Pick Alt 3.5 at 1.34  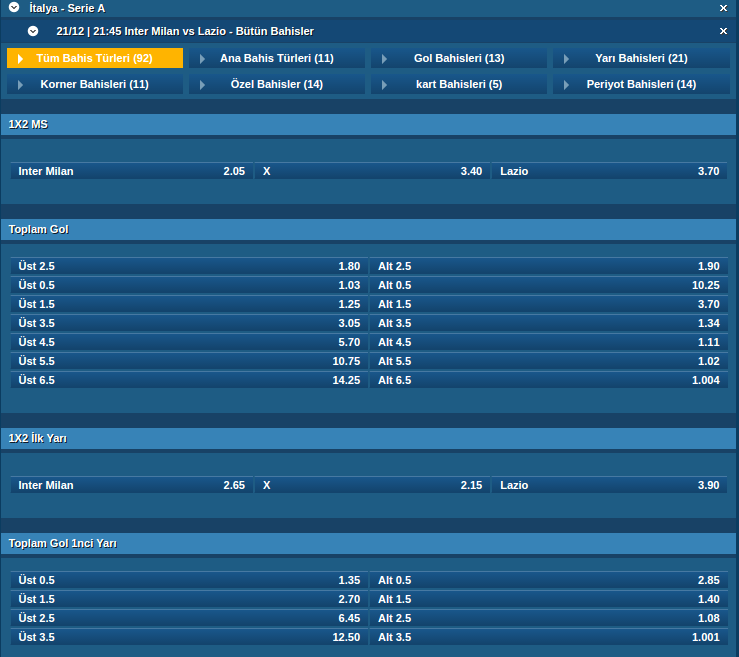pos(549,323)
